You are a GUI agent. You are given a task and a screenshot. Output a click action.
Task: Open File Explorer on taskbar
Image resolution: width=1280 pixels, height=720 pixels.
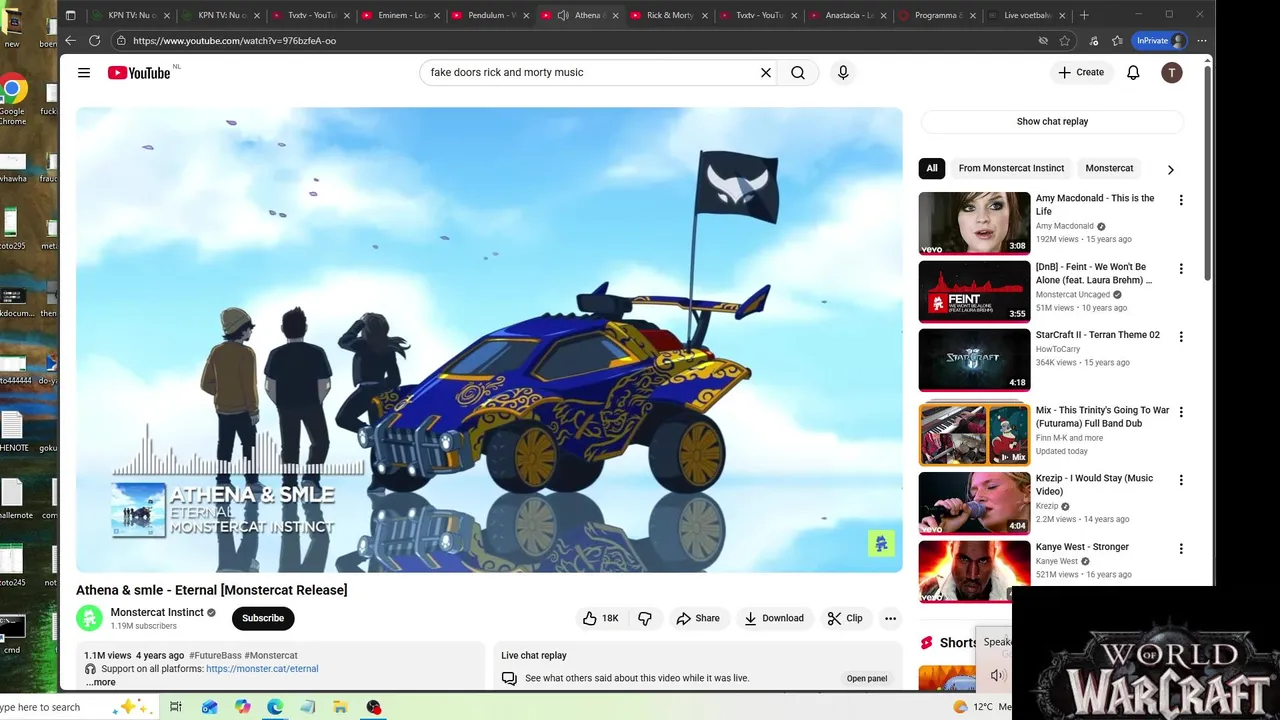point(341,707)
